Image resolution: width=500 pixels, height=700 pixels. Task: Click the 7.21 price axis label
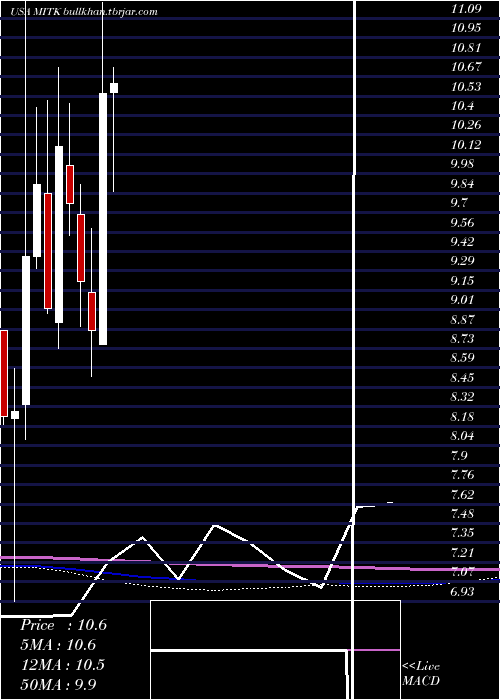coord(462,553)
